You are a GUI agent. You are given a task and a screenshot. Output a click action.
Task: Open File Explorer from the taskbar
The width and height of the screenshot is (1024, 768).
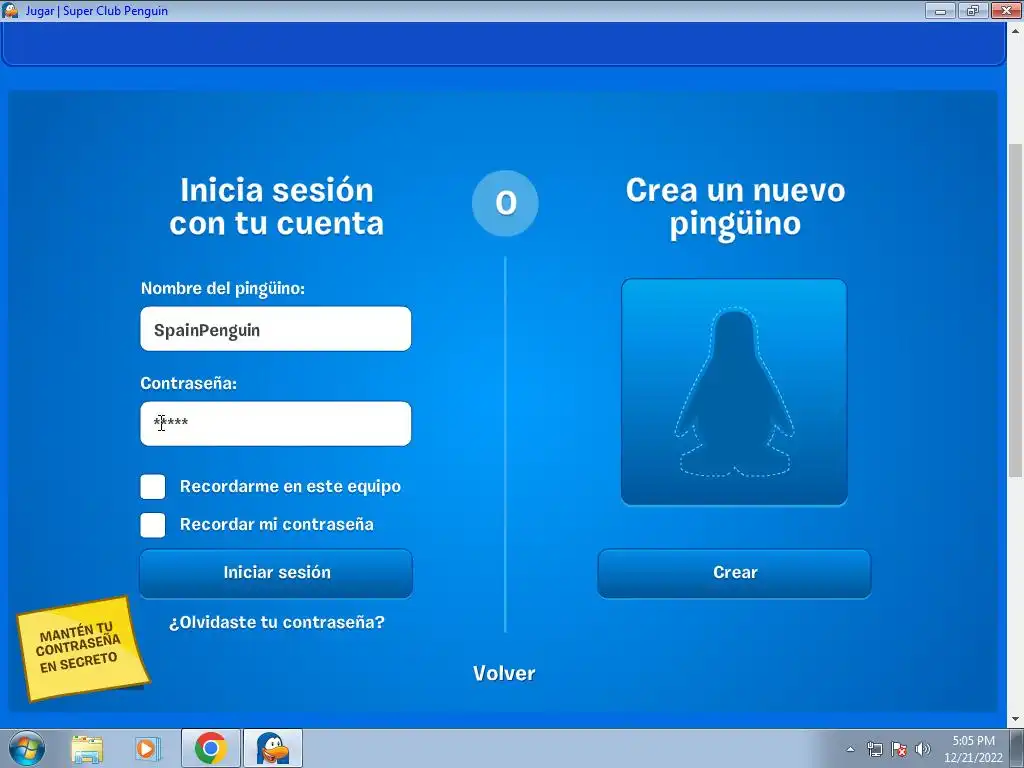[x=87, y=748]
